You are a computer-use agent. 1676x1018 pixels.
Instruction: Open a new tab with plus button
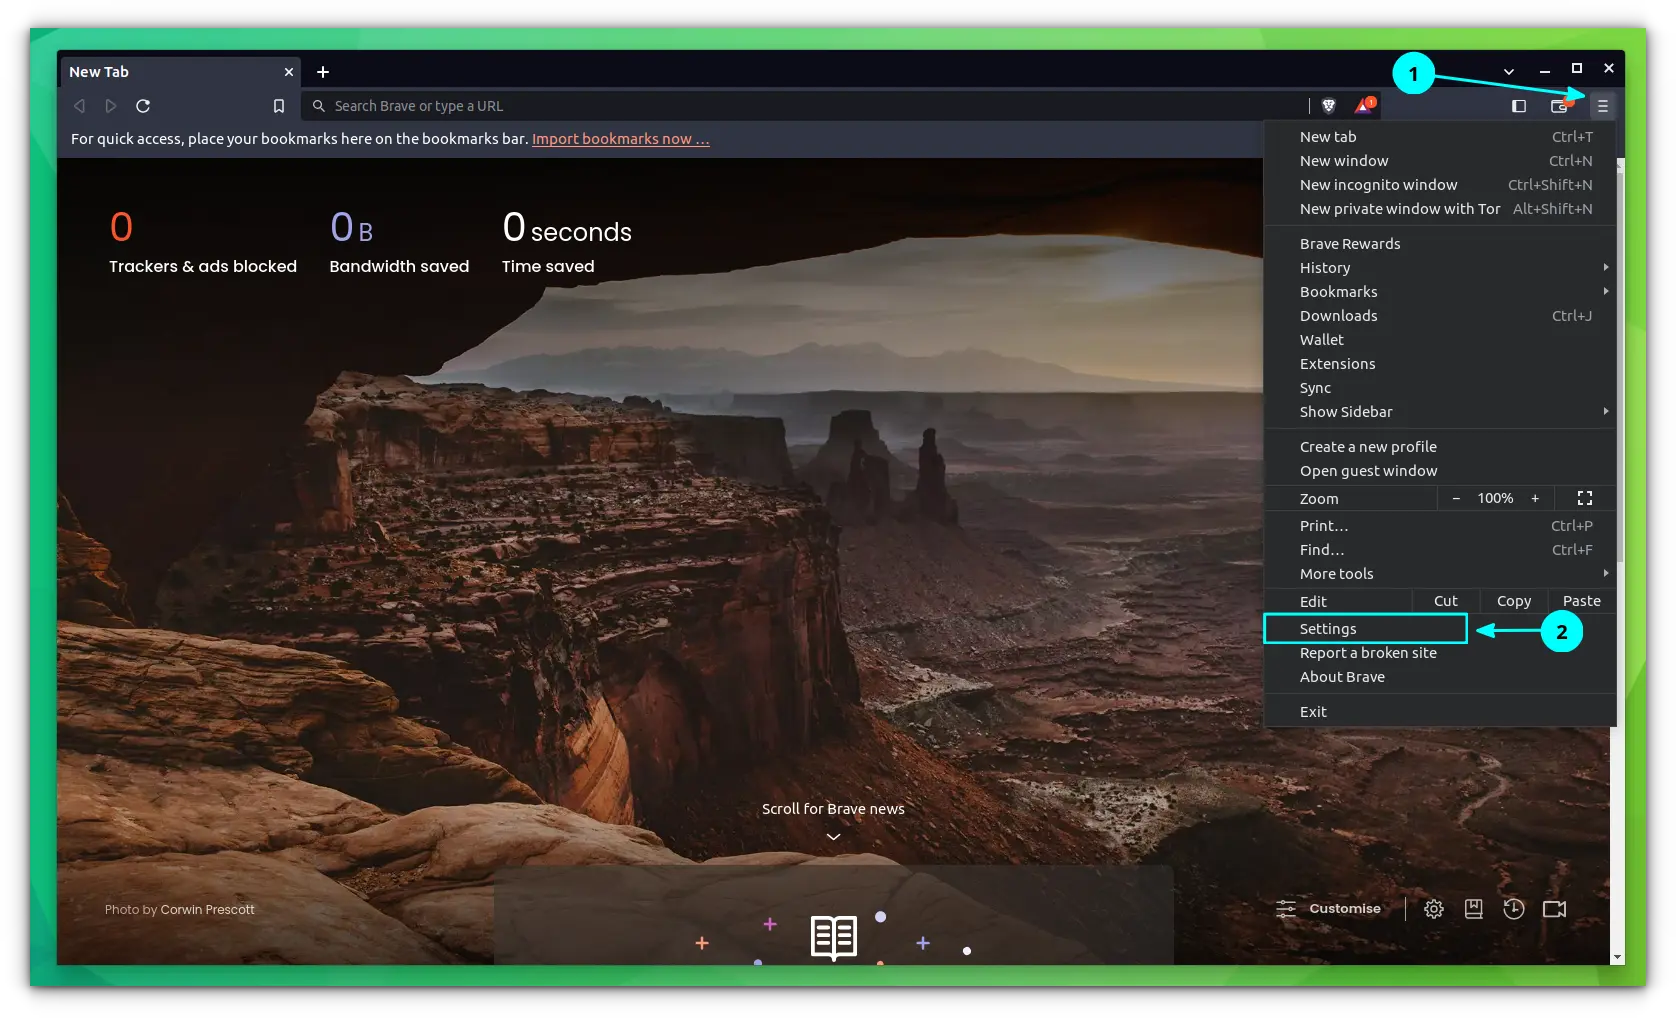click(323, 72)
